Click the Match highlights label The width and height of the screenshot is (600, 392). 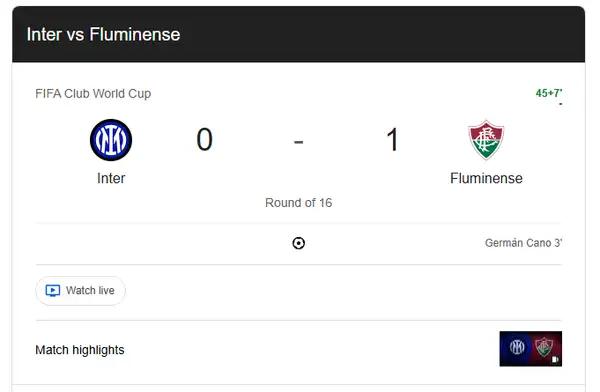coord(80,350)
